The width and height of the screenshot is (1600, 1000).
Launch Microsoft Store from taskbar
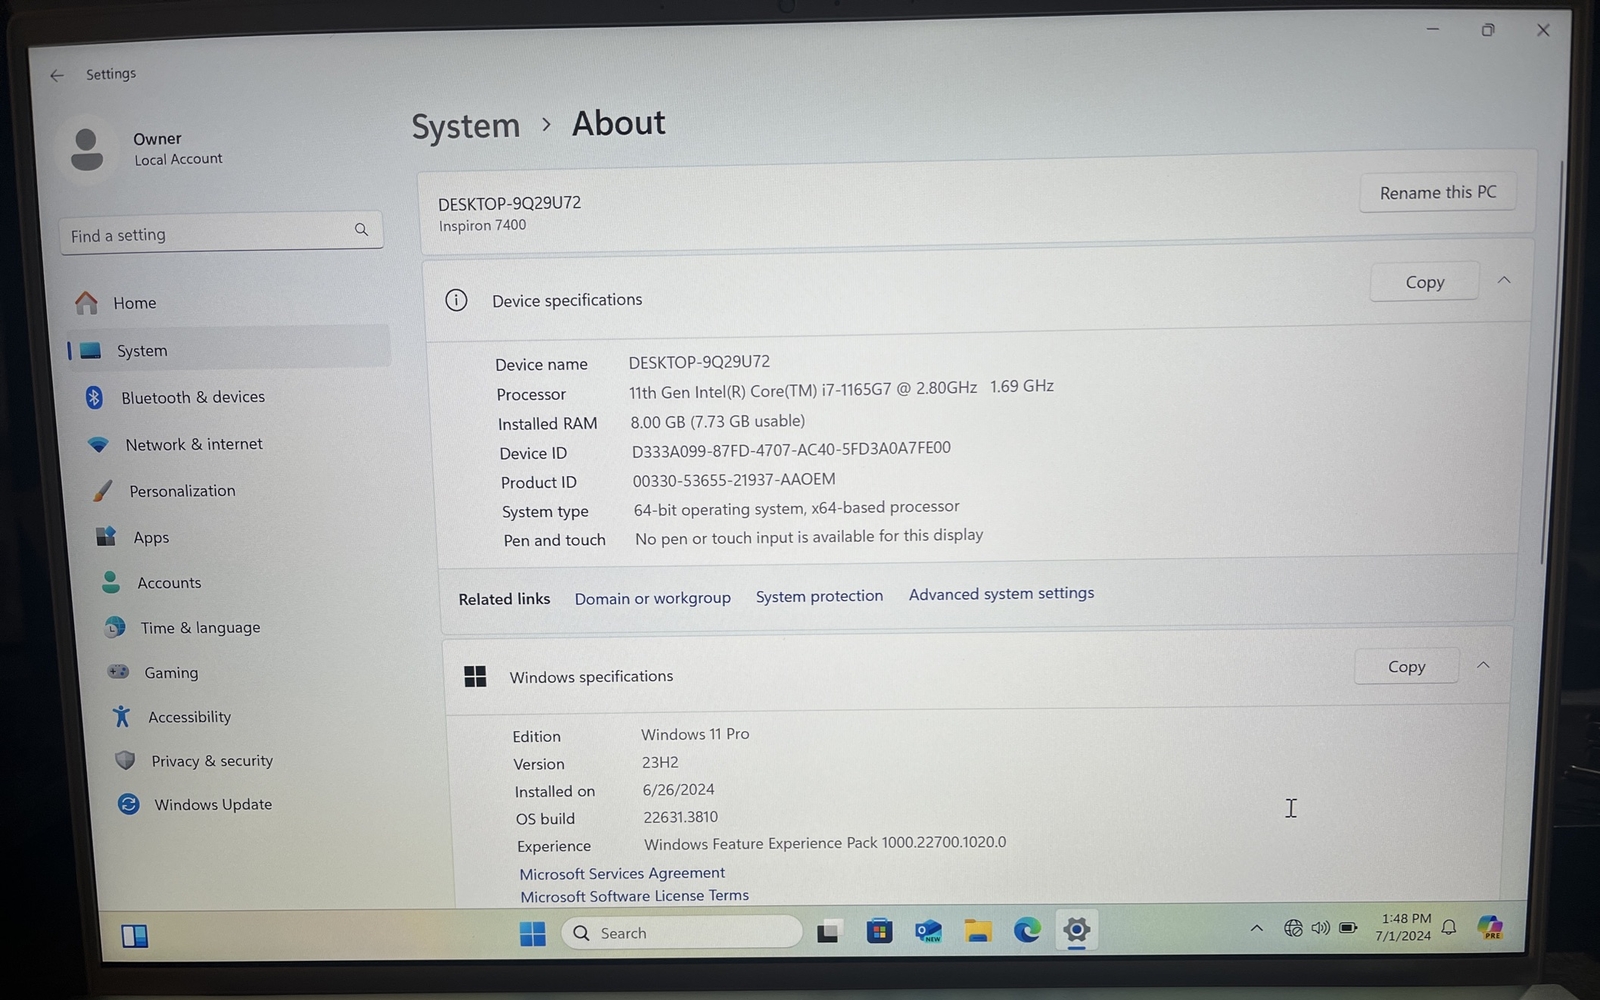tap(879, 932)
